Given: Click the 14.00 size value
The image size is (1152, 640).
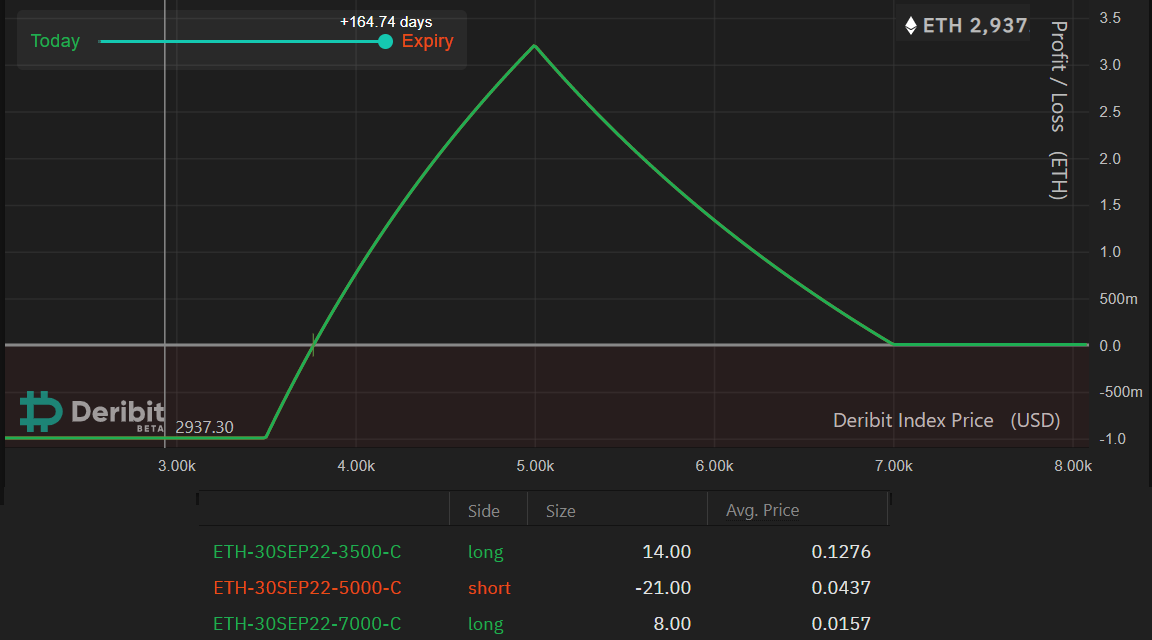Looking at the screenshot, I should pos(666,552).
